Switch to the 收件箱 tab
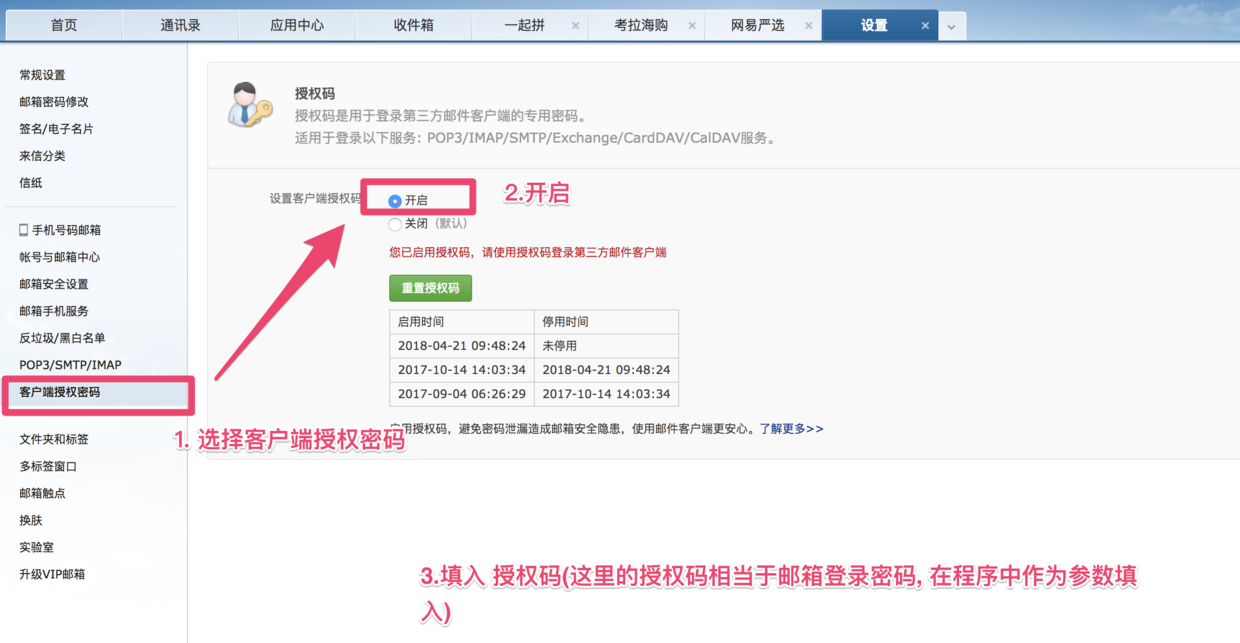Screen dimensions: 1240x643 [x=413, y=24]
